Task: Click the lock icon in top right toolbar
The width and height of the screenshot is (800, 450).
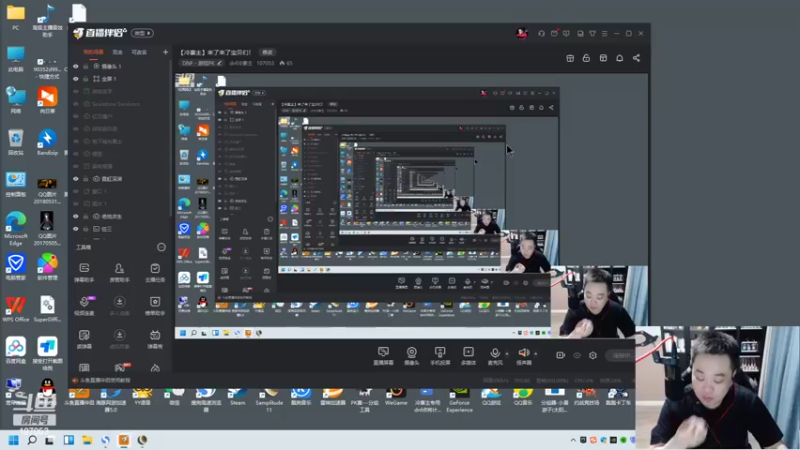Action: click(586, 58)
